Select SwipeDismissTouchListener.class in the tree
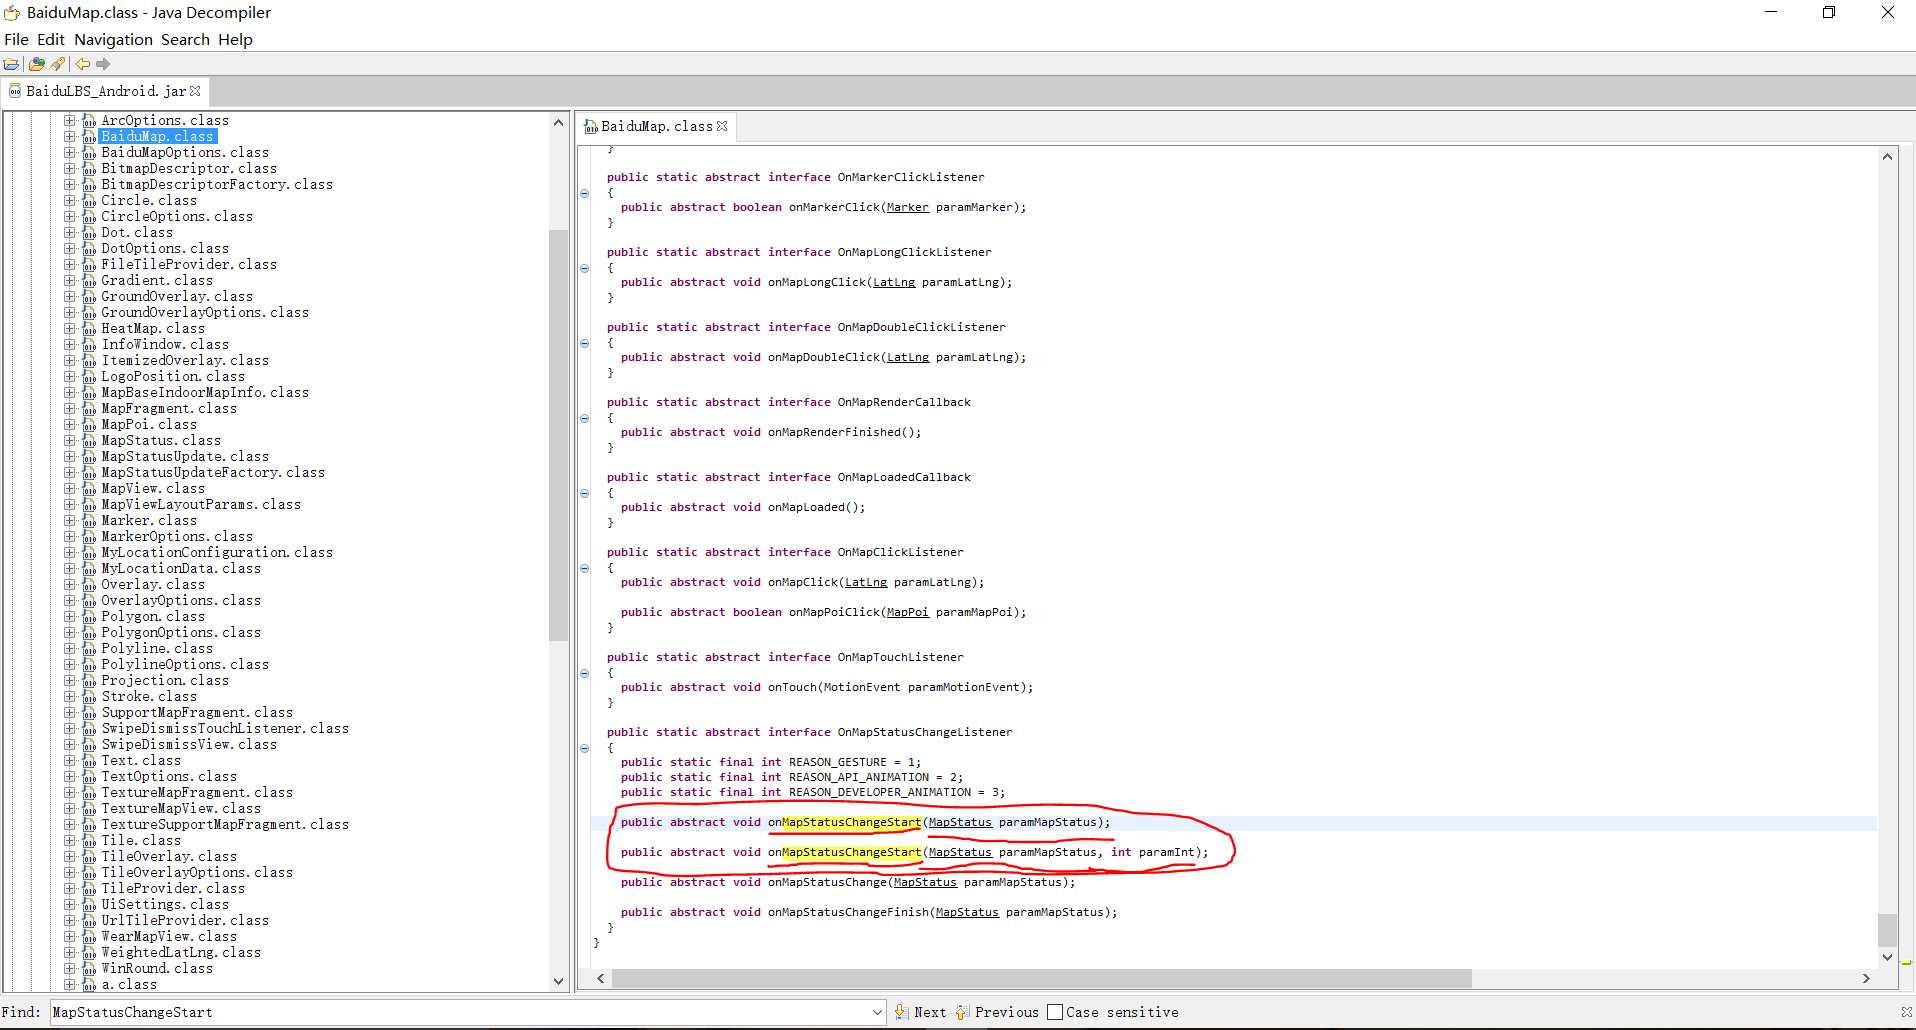Screen dimensions: 1916x1030 click(224, 729)
